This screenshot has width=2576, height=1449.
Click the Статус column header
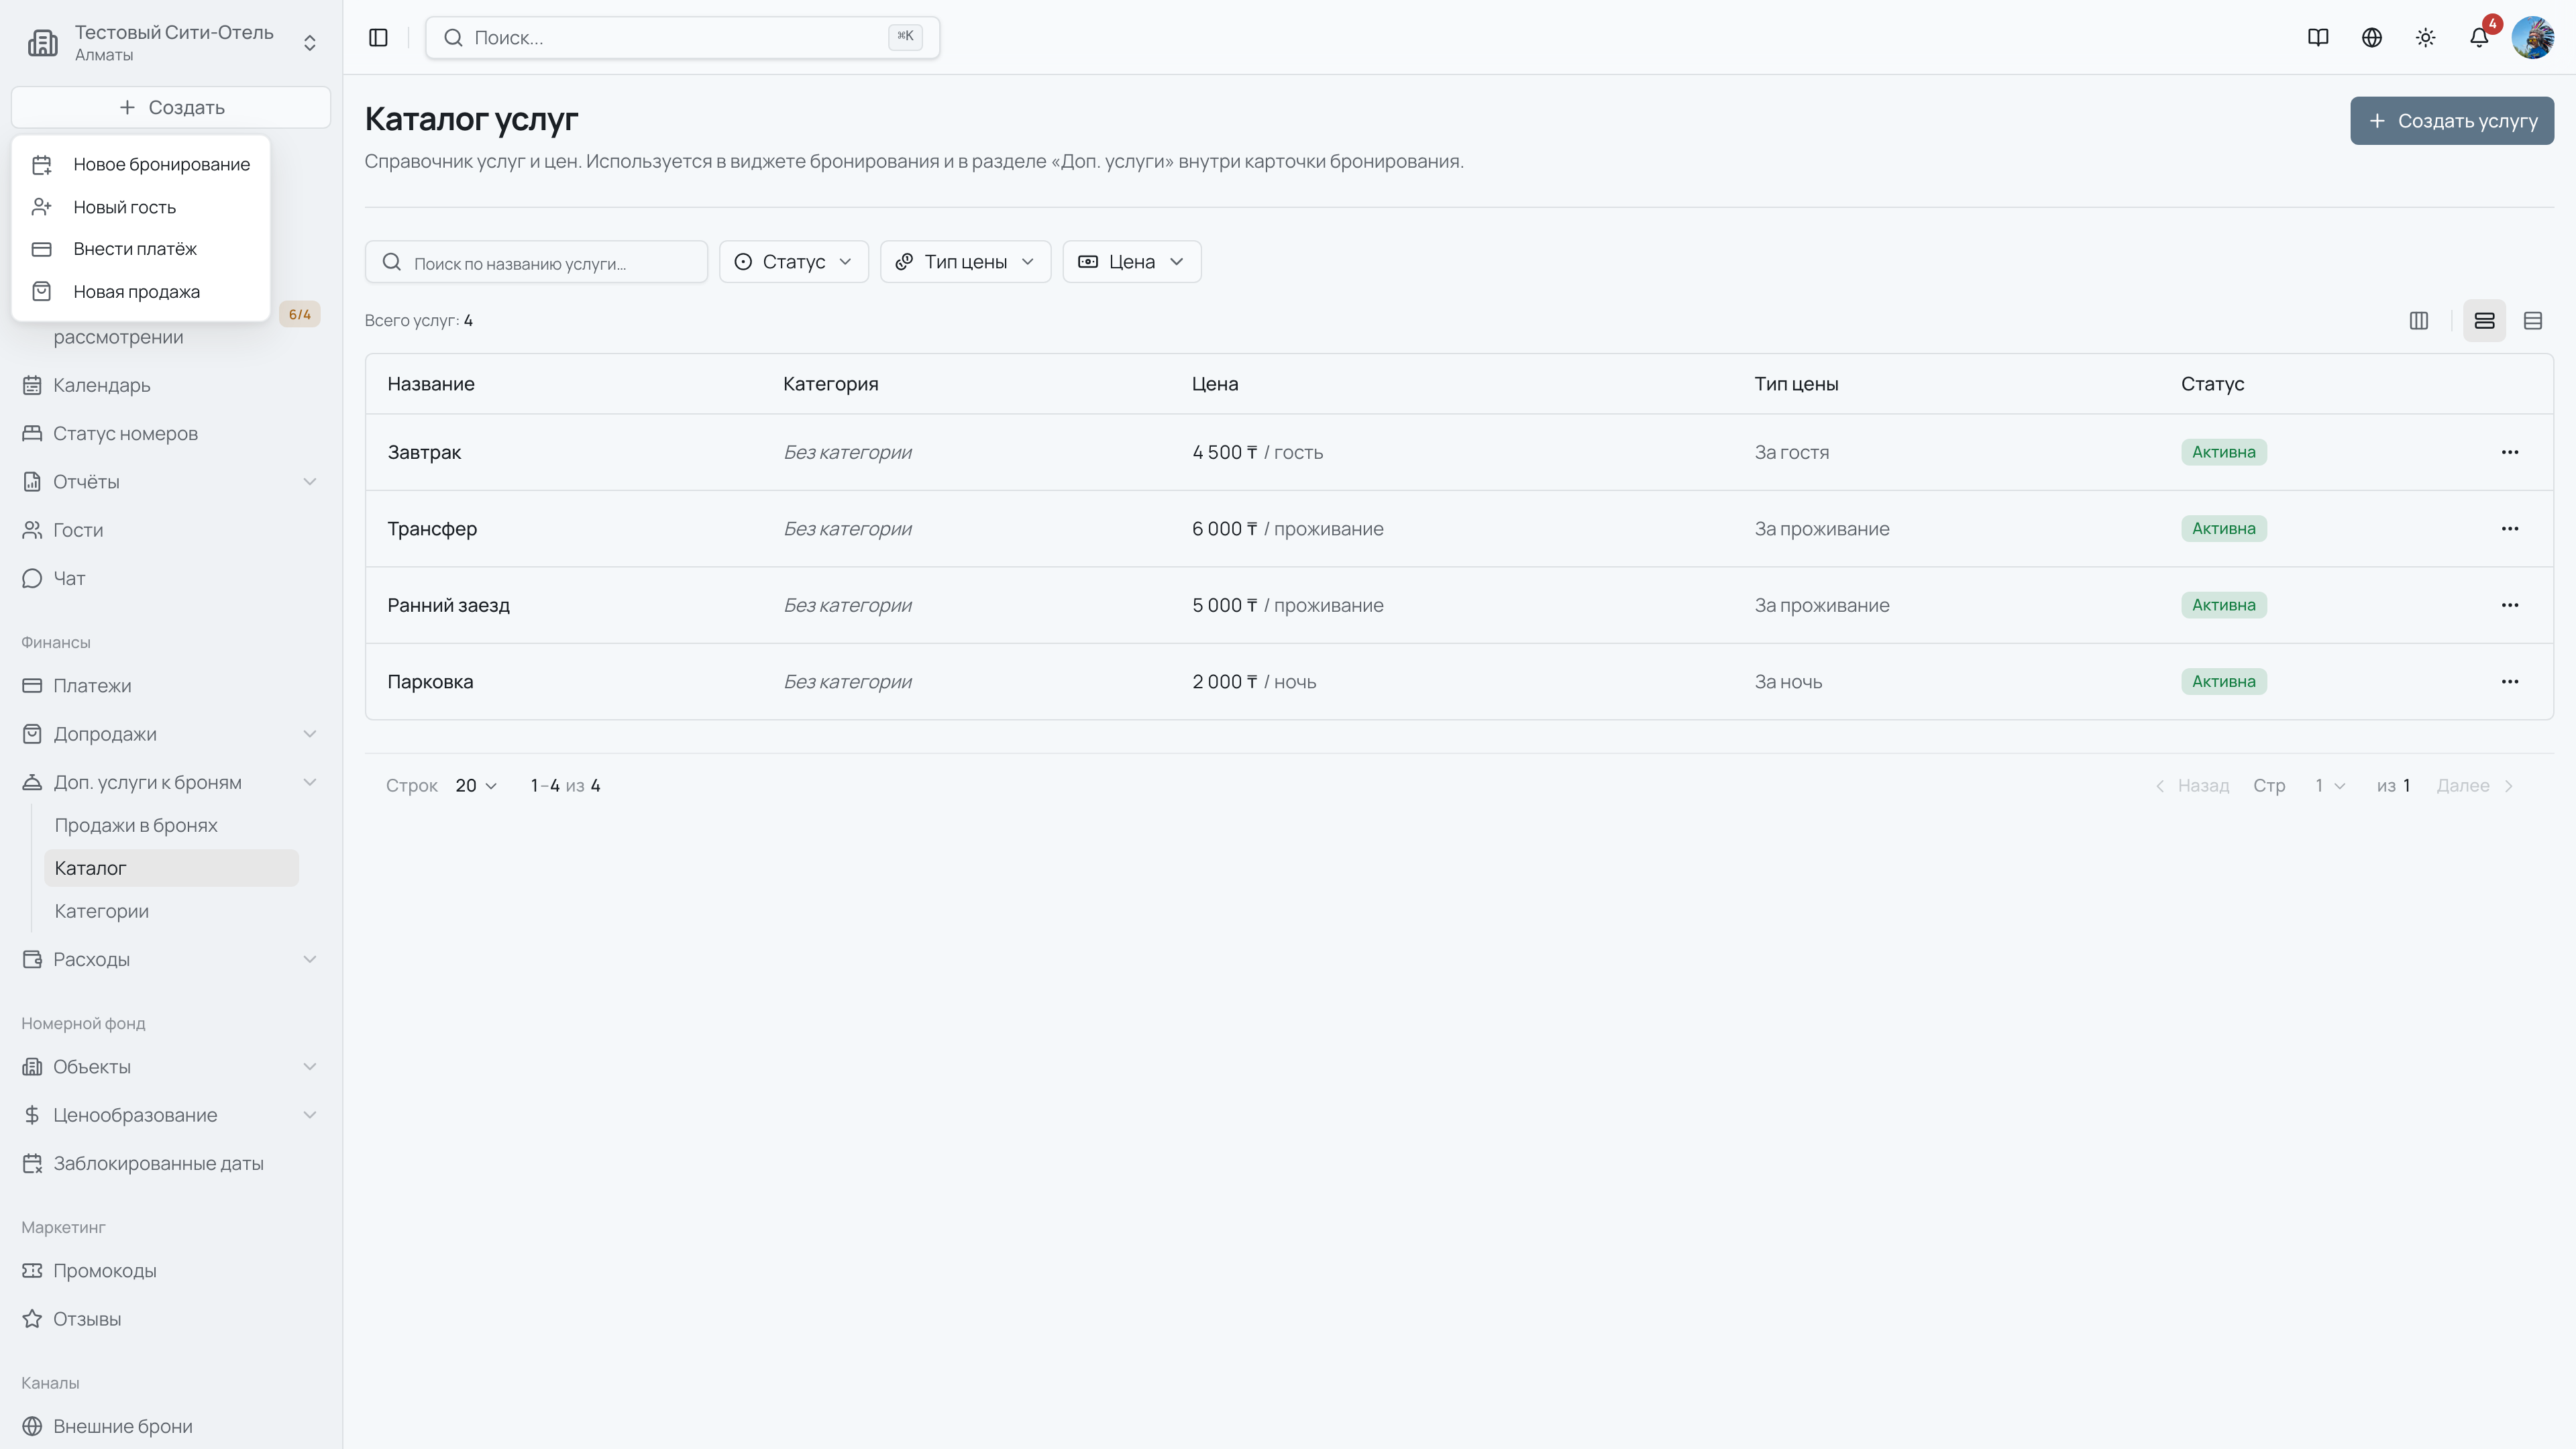tap(2212, 385)
